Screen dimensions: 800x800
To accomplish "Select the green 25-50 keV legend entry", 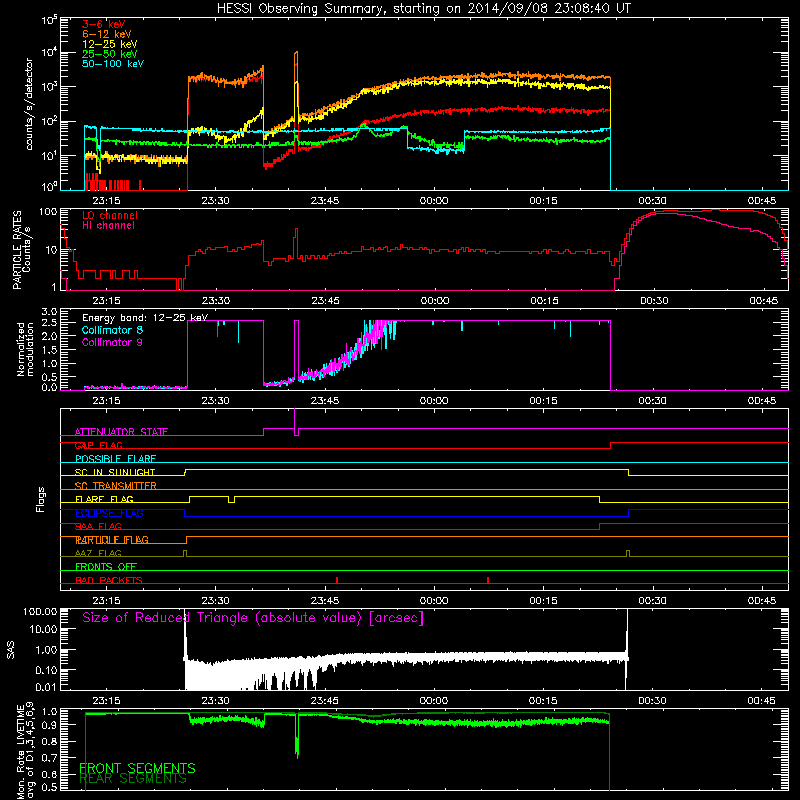I will (110, 54).
